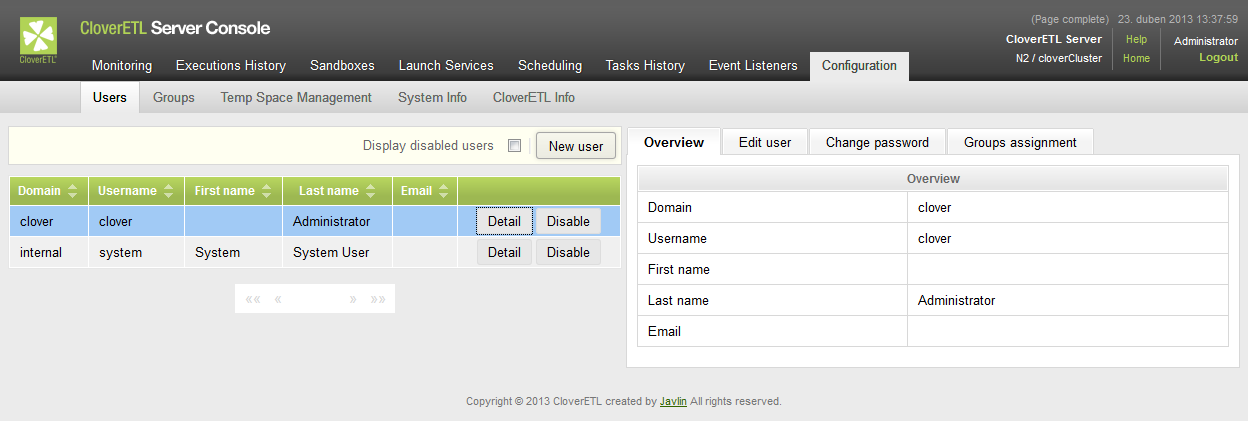Sort by First name column arrows
The width and height of the screenshot is (1248, 421).
267,191
